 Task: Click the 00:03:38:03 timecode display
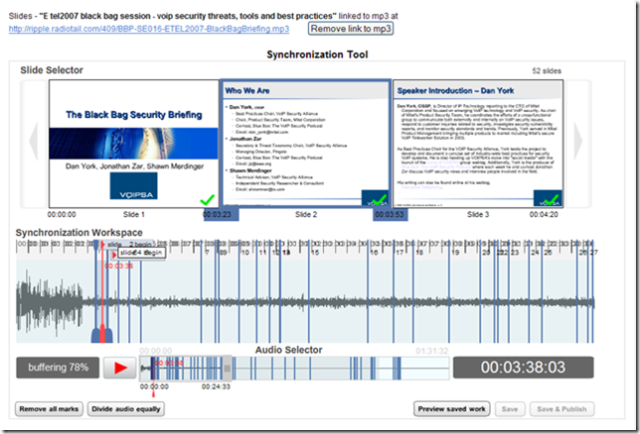[523, 367]
